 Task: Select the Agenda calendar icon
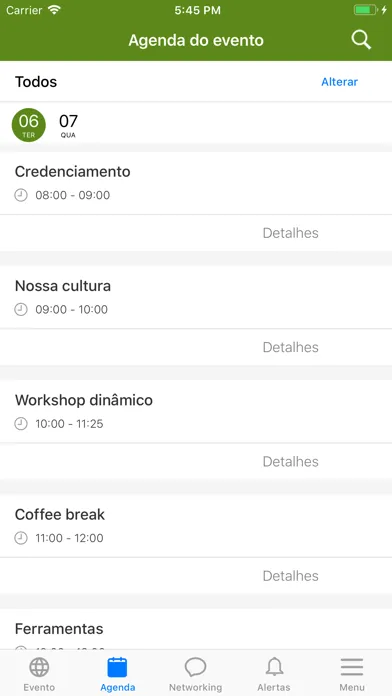coord(117,667)
